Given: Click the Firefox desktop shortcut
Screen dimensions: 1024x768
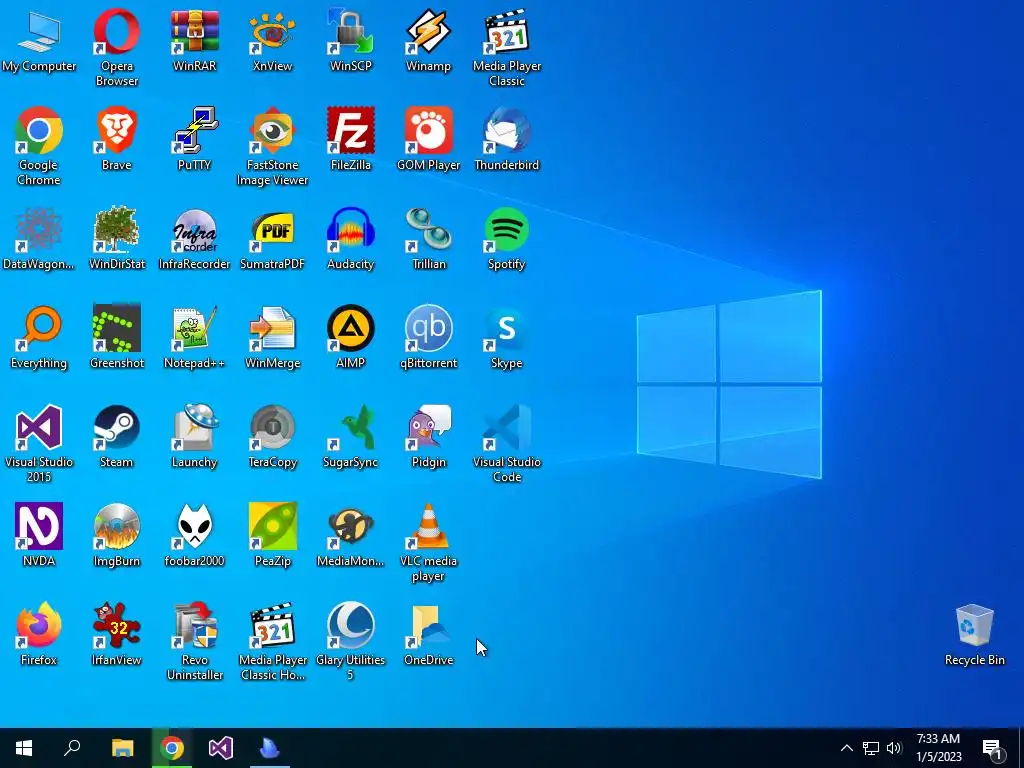Looking at the screenshot, I should (x=39, y=635).
